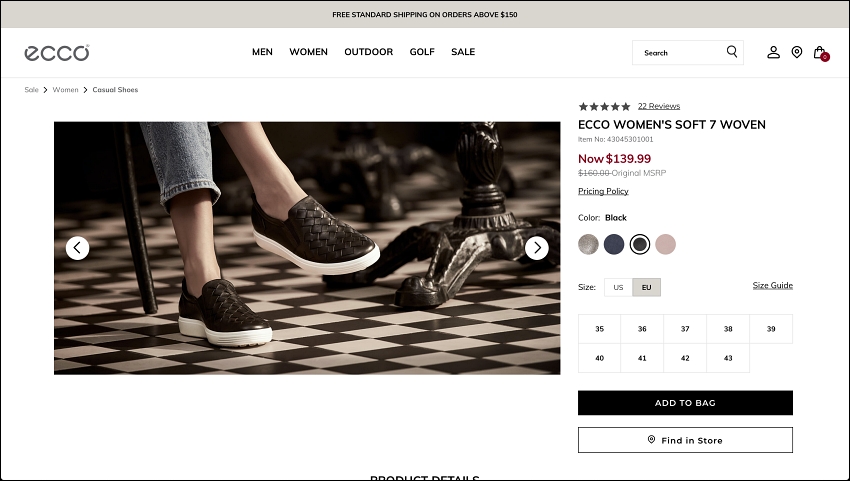Image resolution: width=850 pixels, height=481 pixels.
Task: Click the search magnifier icon
Action: pyautogui.click(x=732, y=52)
